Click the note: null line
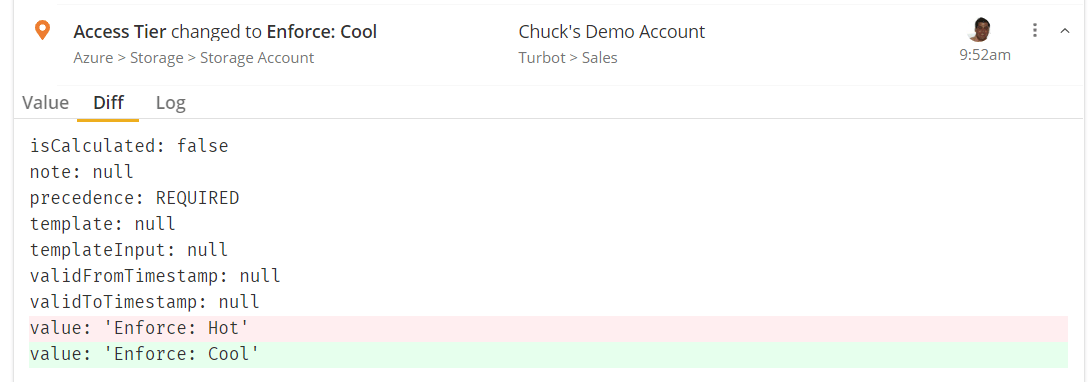1089x382 pixels. (81, 172)
